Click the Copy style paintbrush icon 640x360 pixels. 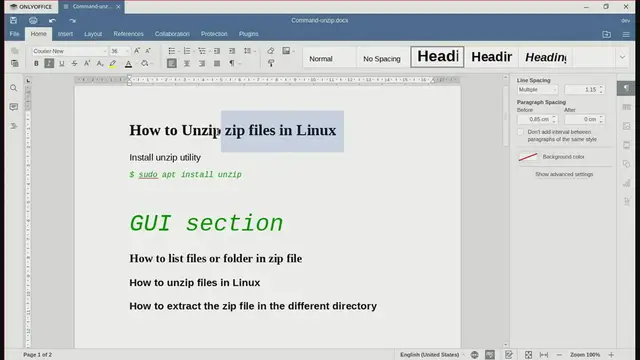click(x=271, y=63)
